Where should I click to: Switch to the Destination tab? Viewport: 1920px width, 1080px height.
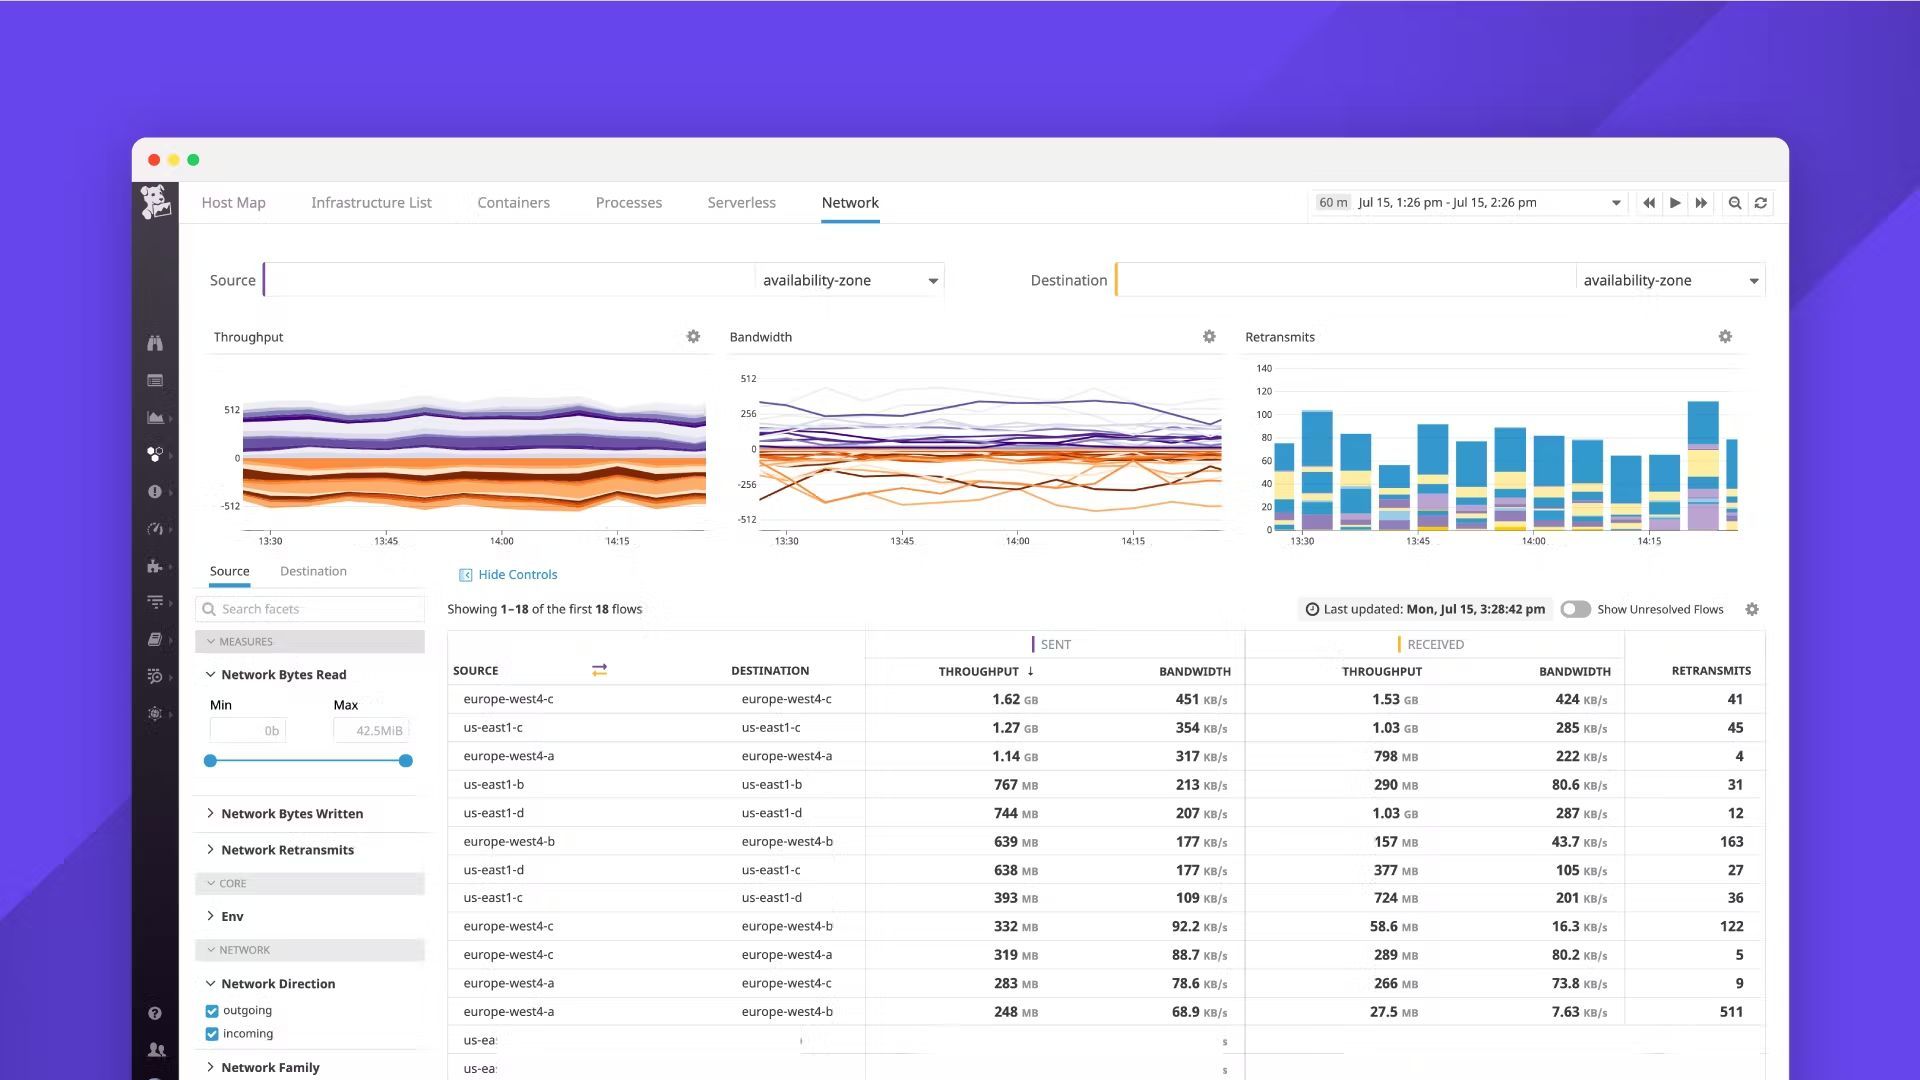pyautogui.click(x=313, y=570)
